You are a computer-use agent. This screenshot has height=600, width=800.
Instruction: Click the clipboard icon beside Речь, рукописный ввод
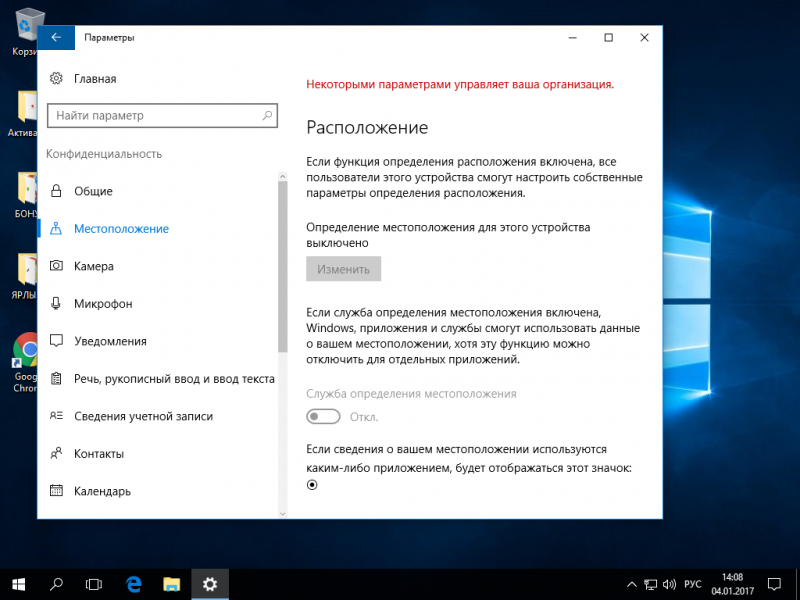tap(56, 379)
